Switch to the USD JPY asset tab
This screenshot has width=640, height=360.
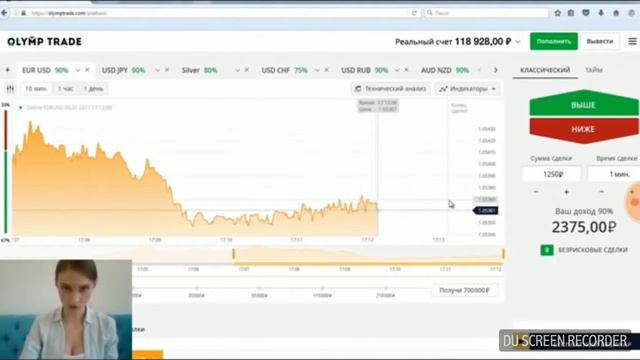coord(123,70)
